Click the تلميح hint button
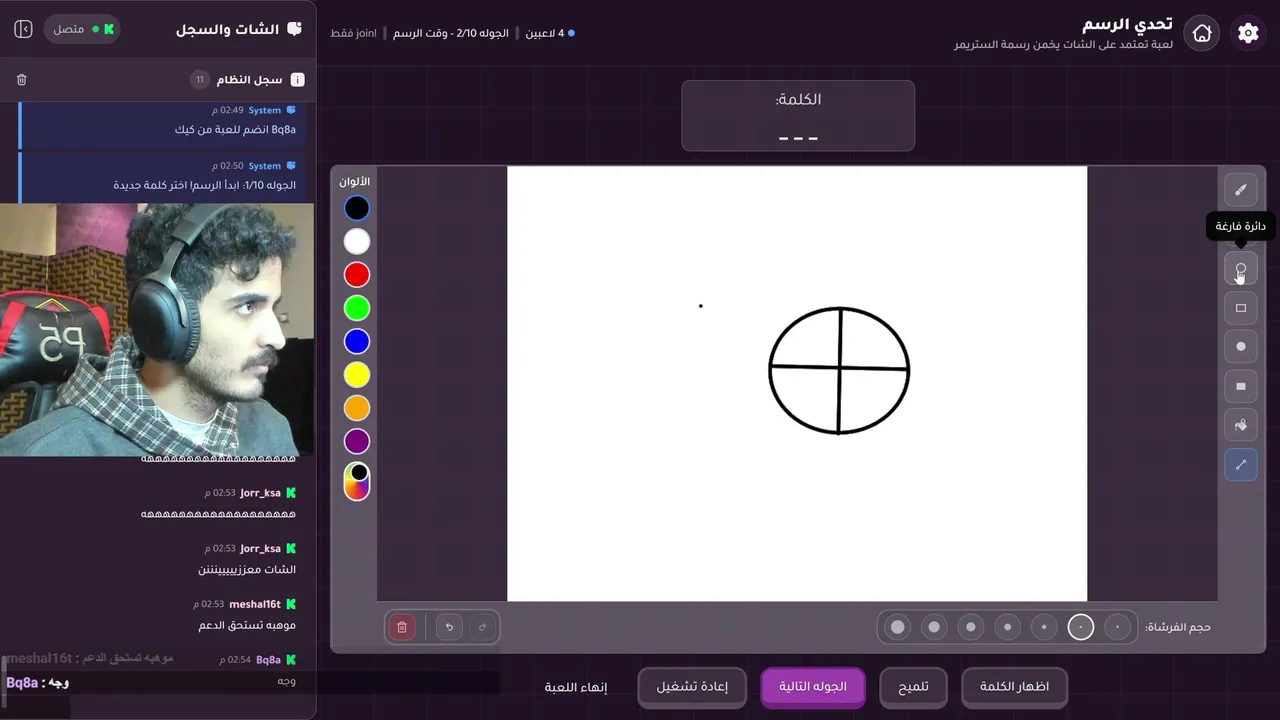The image size is (1280, 720). click(x=912, y=687)
